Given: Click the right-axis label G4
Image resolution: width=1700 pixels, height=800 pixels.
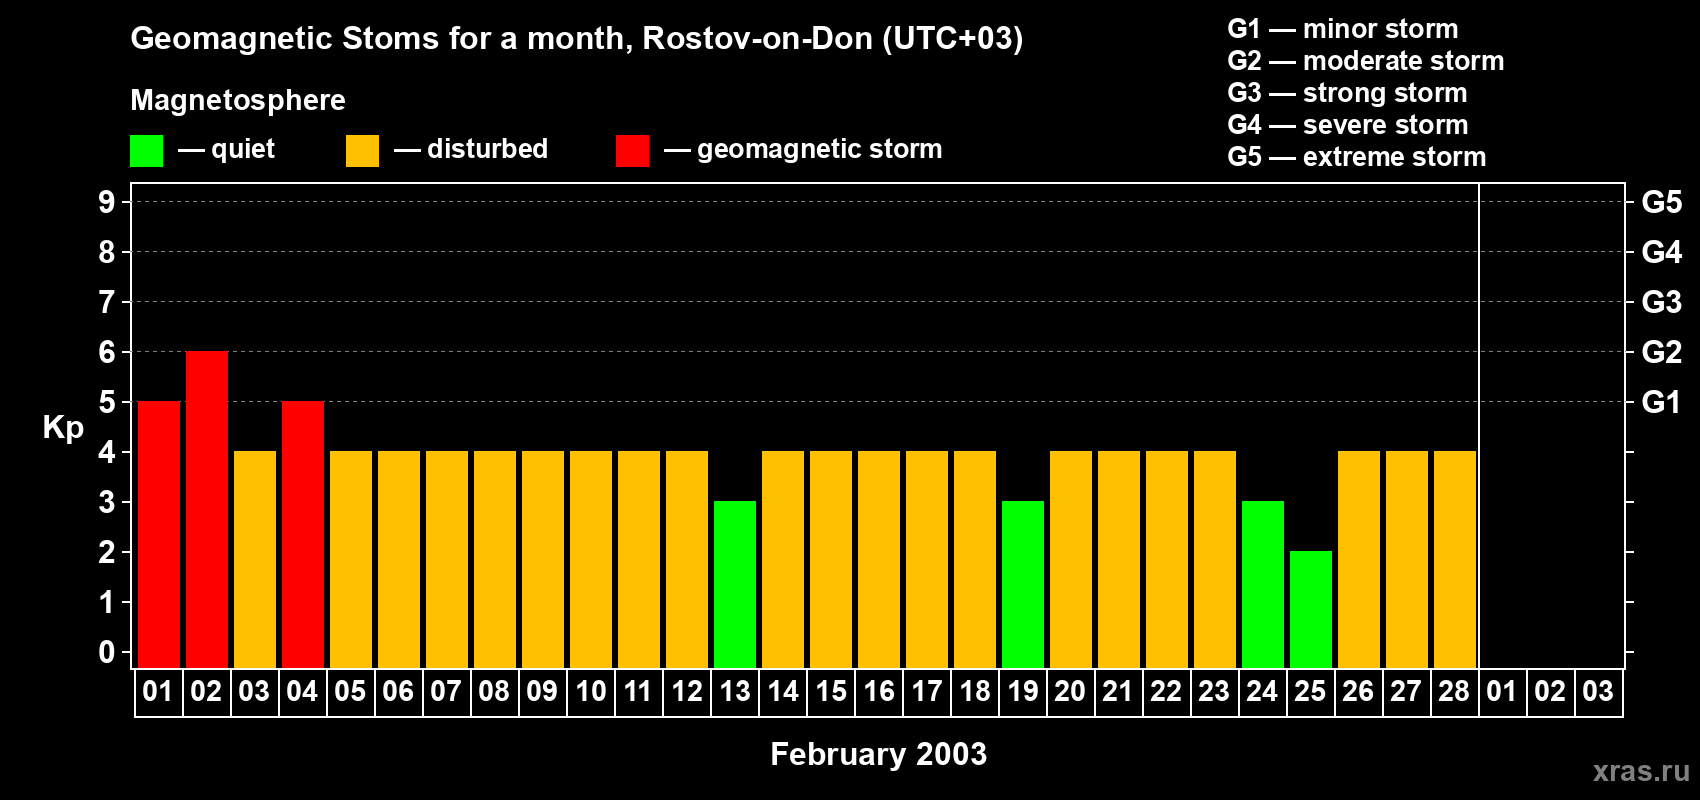Looking at the screenshot, I should tap(1662, 252).
